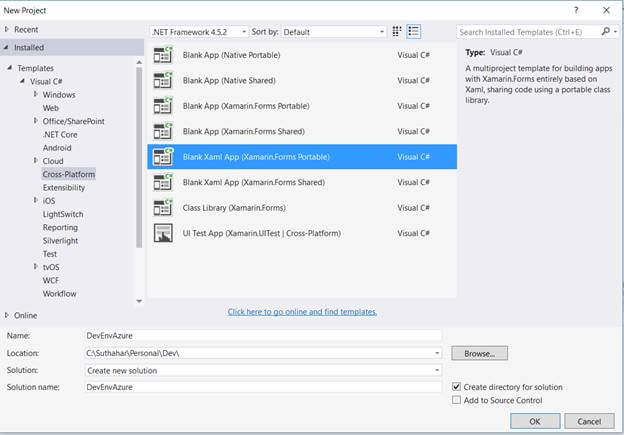Viewport: 624px width, 435px height.
Task: Click the Solution name input field
Action: tap(263, 387)
